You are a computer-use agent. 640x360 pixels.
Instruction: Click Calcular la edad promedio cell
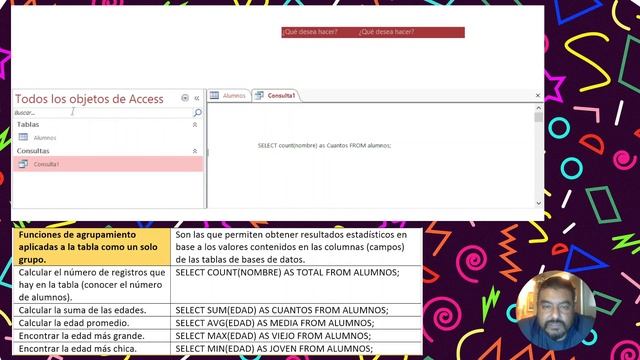tap(92, 323)
